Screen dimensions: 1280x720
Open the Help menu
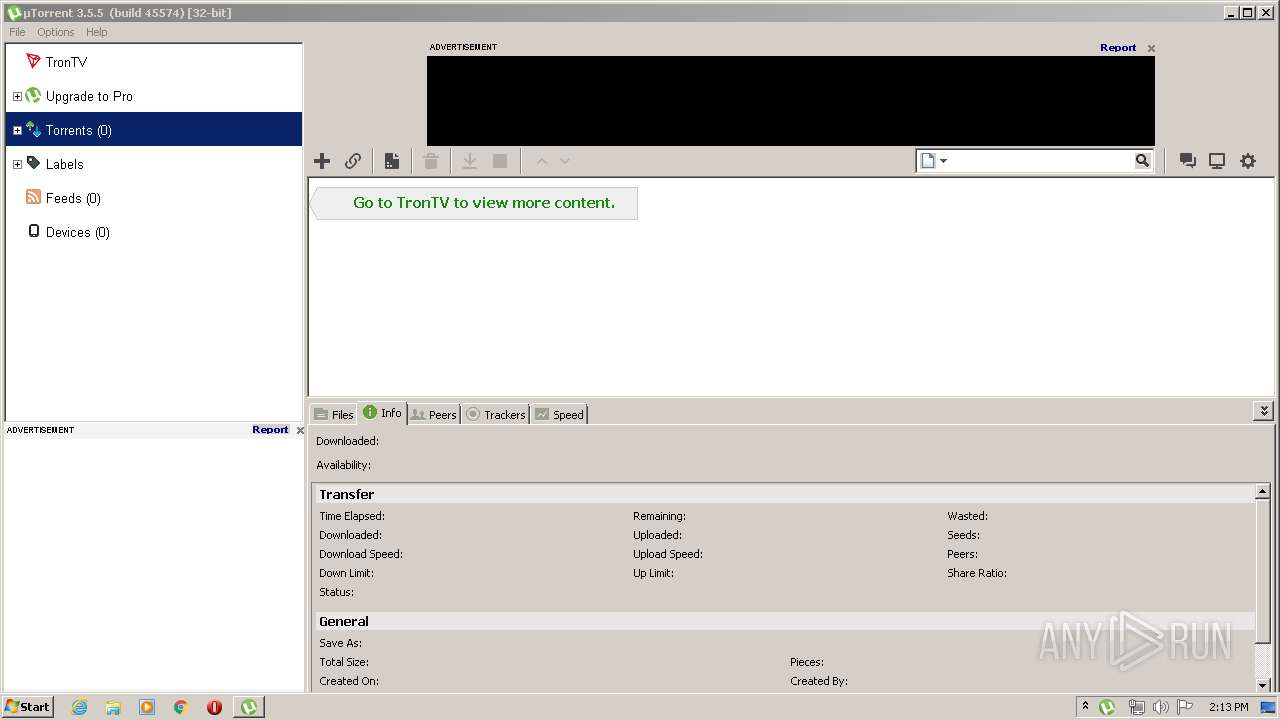click(96, 32)
